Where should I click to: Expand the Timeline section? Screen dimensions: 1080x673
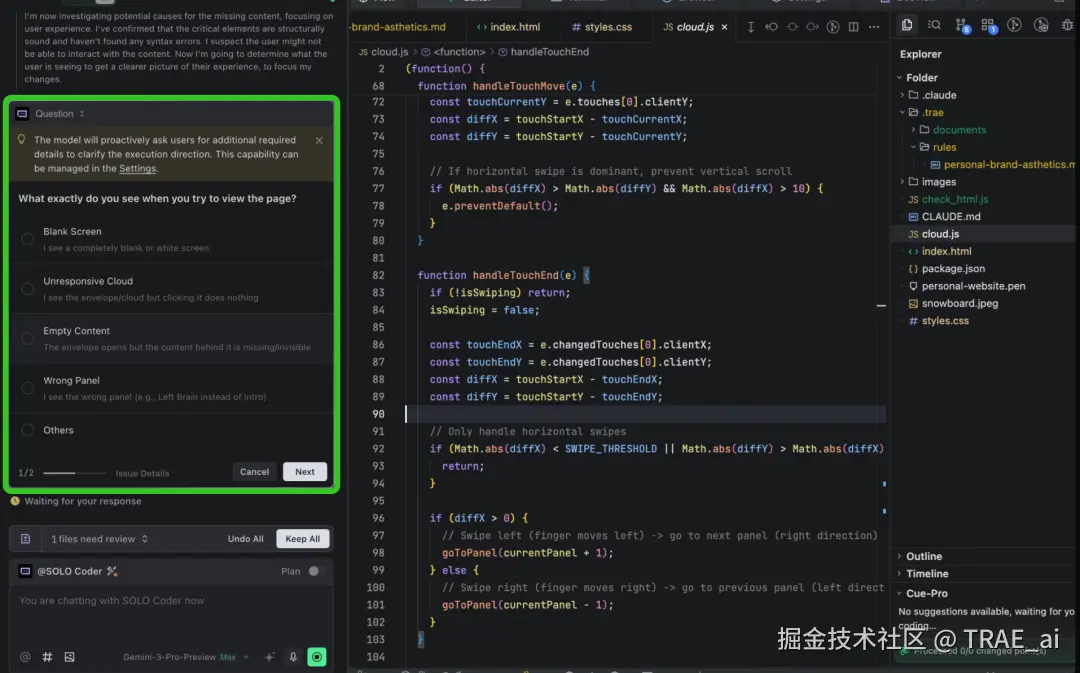[x=899, y=573]
